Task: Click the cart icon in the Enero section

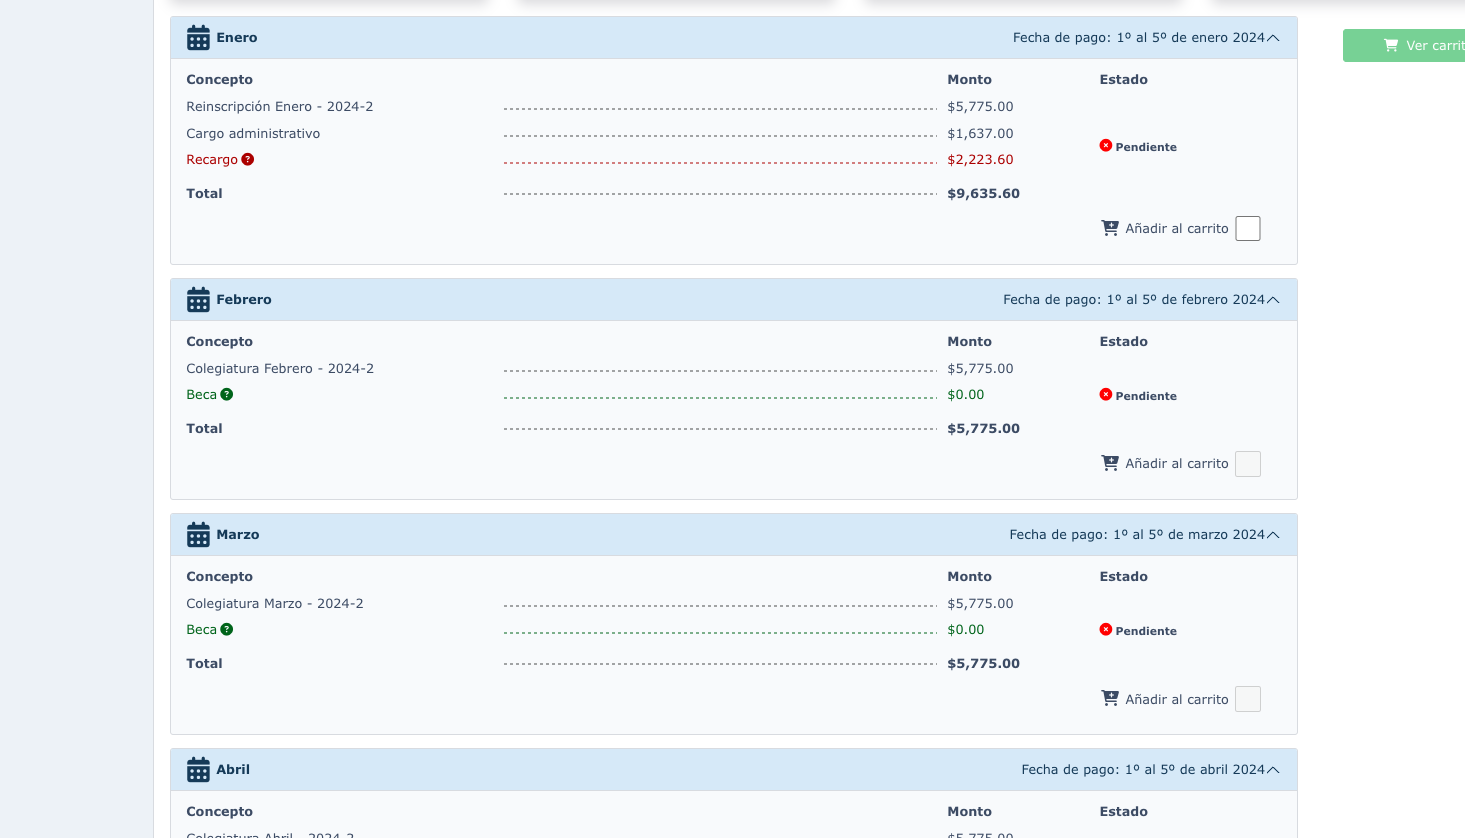Action: click(1110, 228)
